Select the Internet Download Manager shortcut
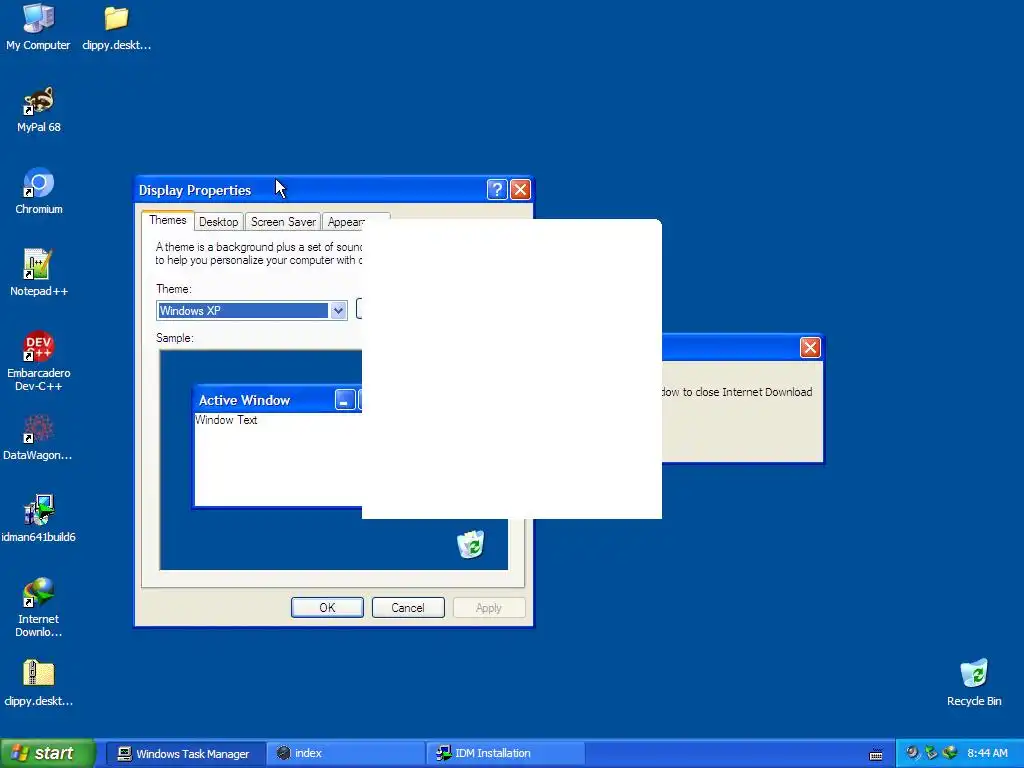The image size is (1024, 768). point(39,608)
